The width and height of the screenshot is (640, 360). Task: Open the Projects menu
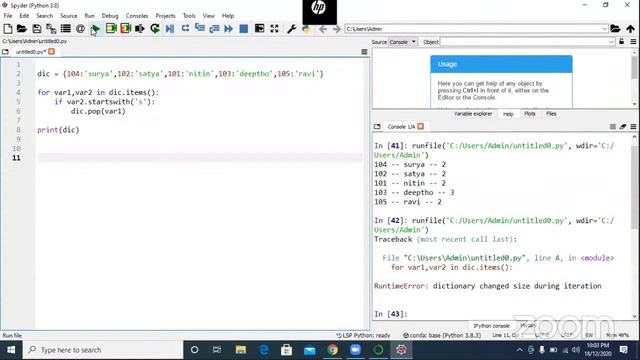click(165, 16)
